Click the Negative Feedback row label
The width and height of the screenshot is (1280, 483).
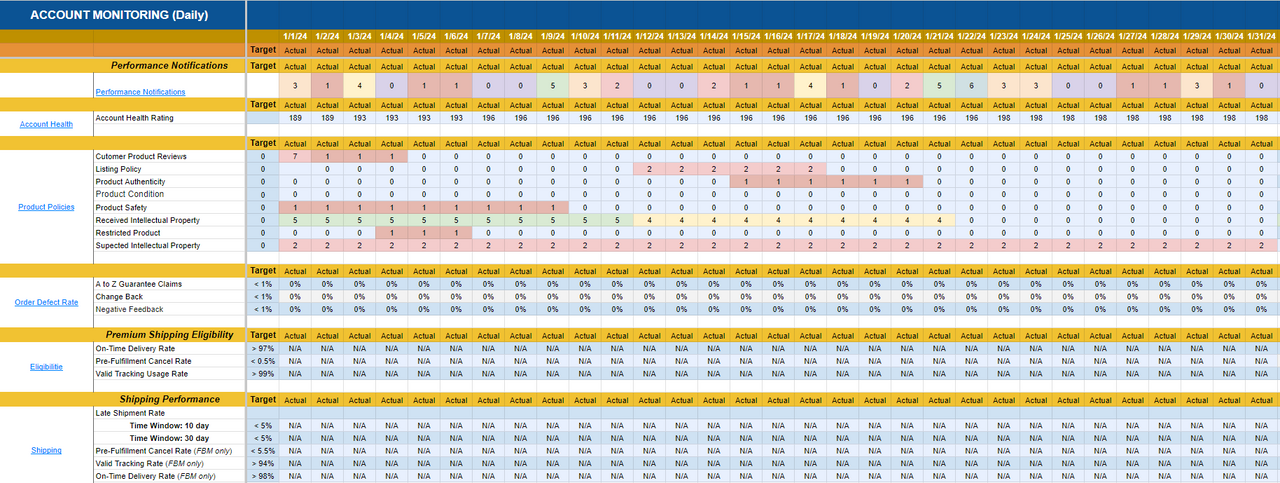click(x=129, y=309)
